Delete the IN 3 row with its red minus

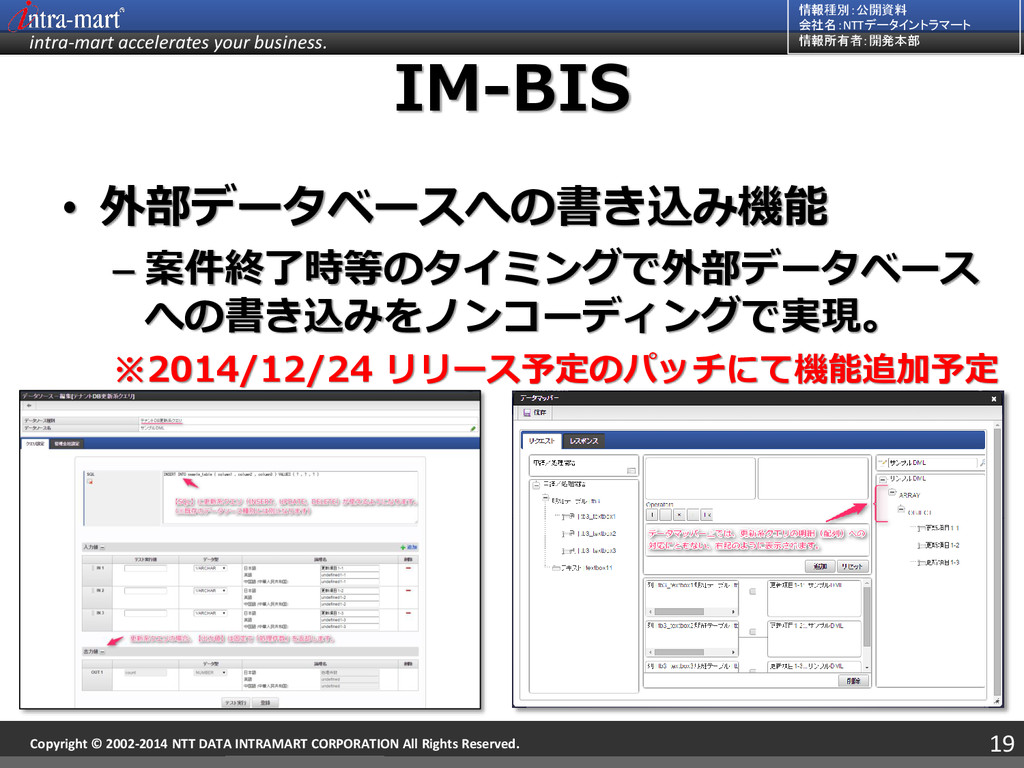point(408,613)
